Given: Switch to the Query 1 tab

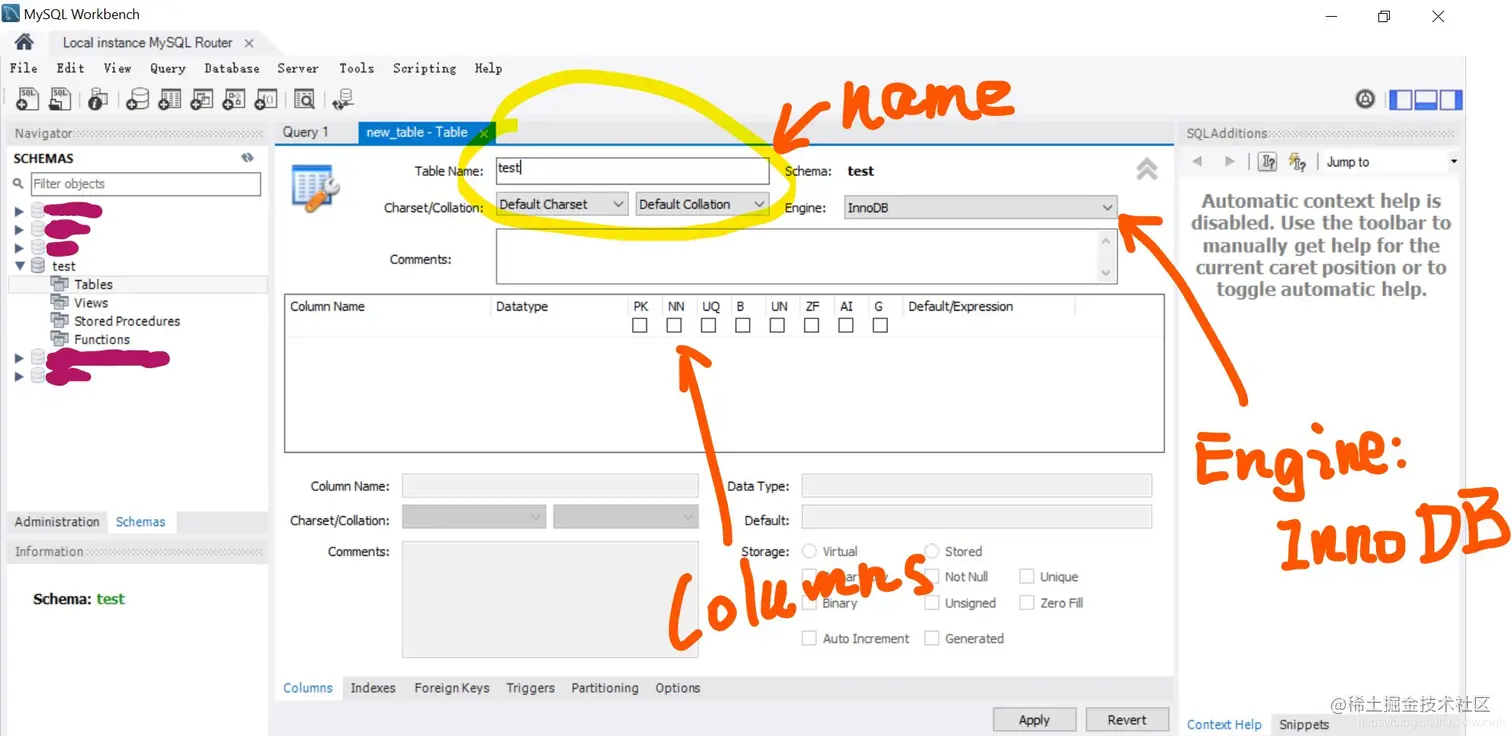Looking at the screenshot, I should click(x=306, y=132).
